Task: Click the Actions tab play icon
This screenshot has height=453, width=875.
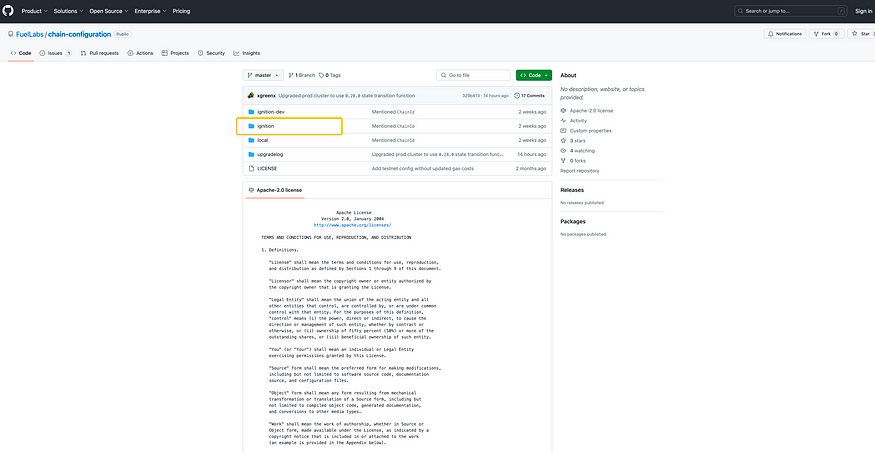Action: click(131, 53)
